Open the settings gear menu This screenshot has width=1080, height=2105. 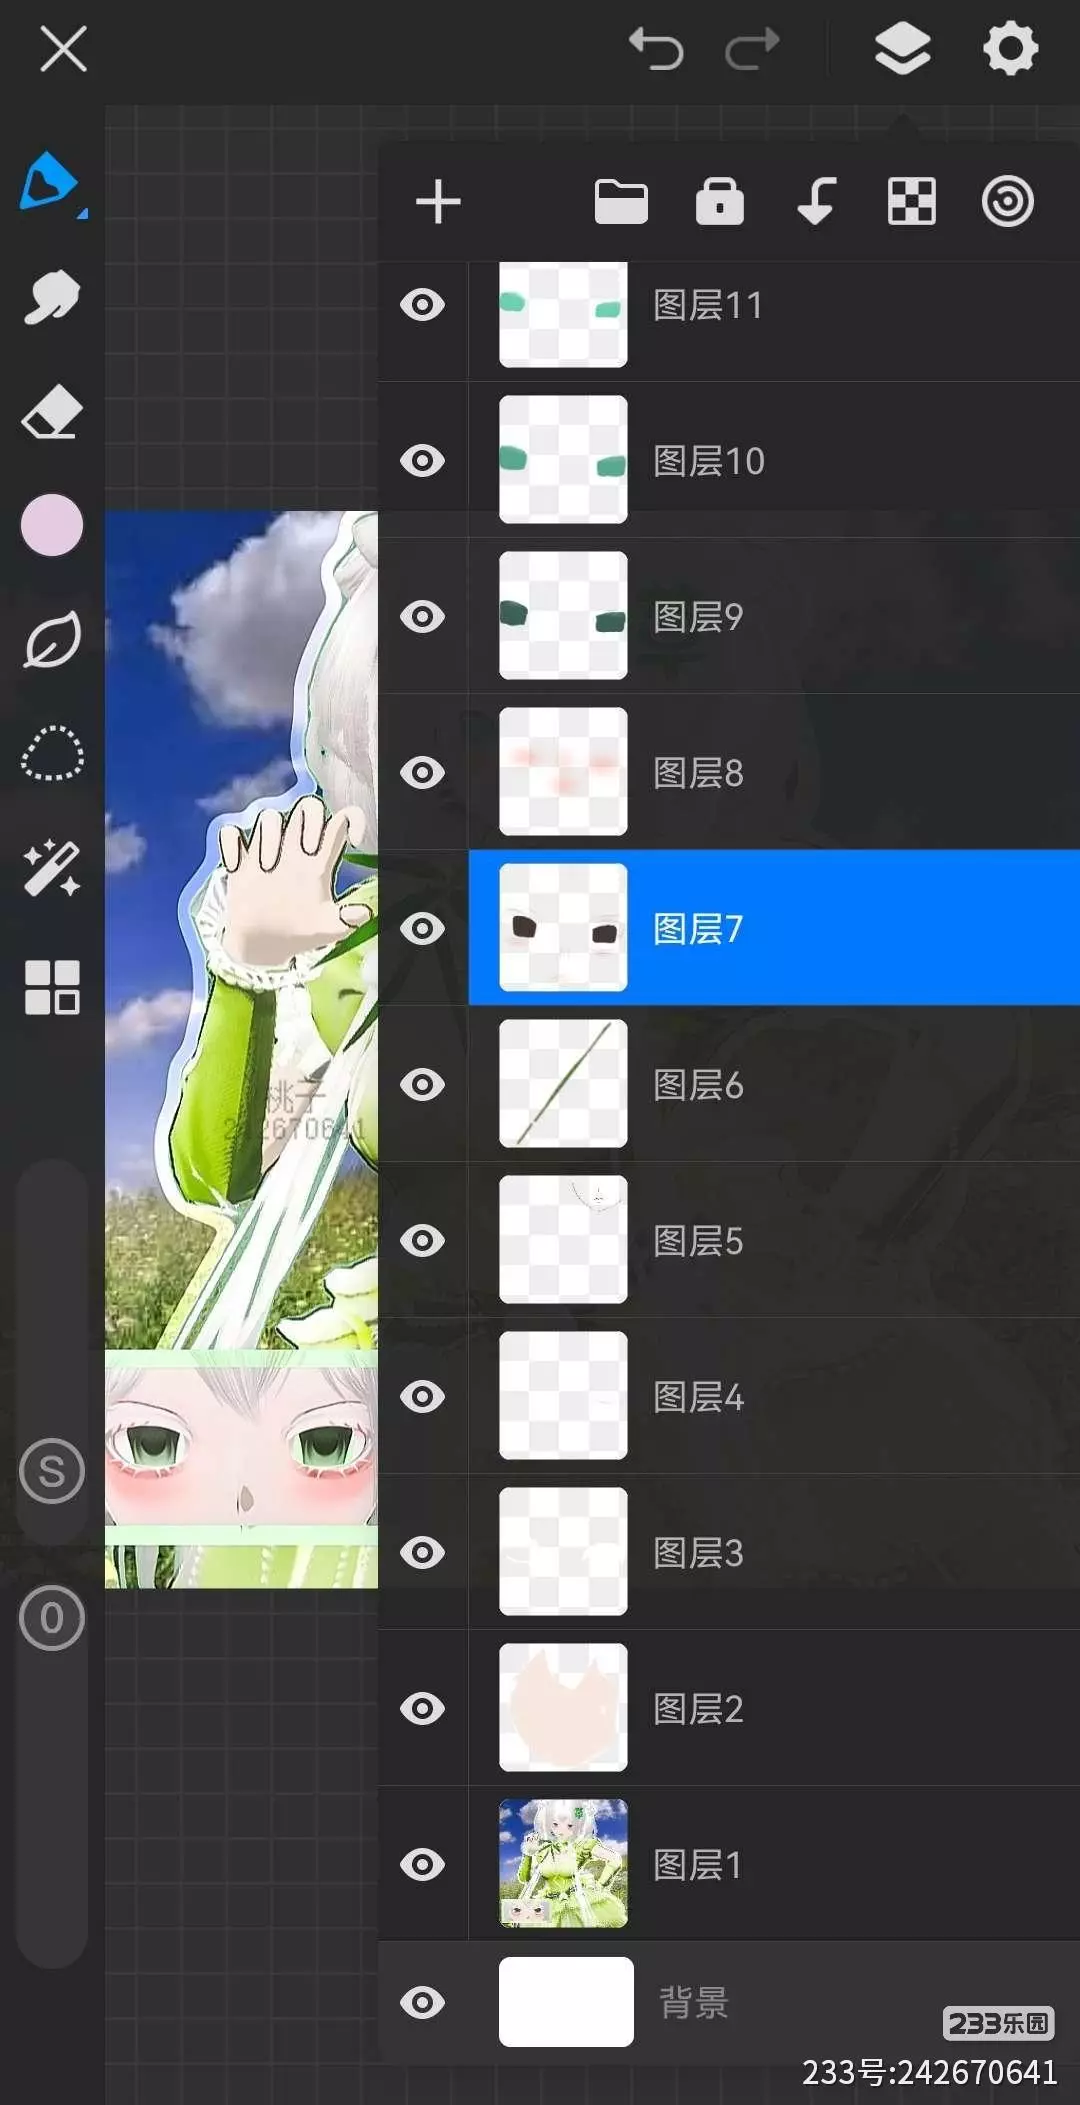(x=1011, y=48)
